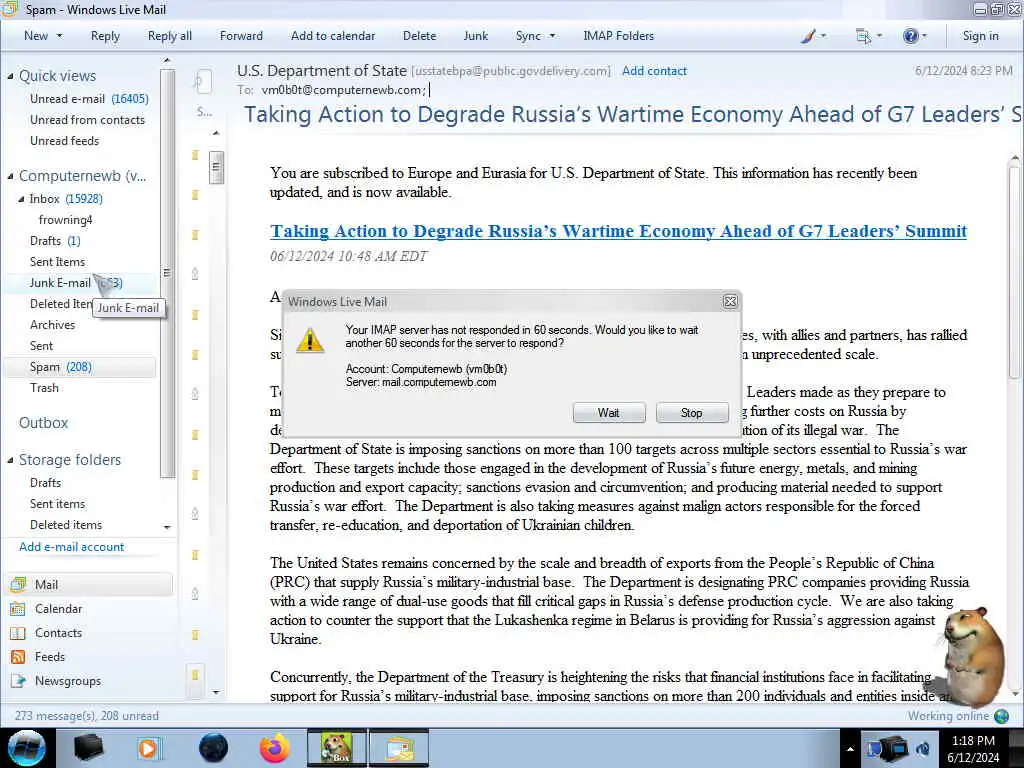
Task: Click the dark globe taskbar icon
Action: click(213, 748)
